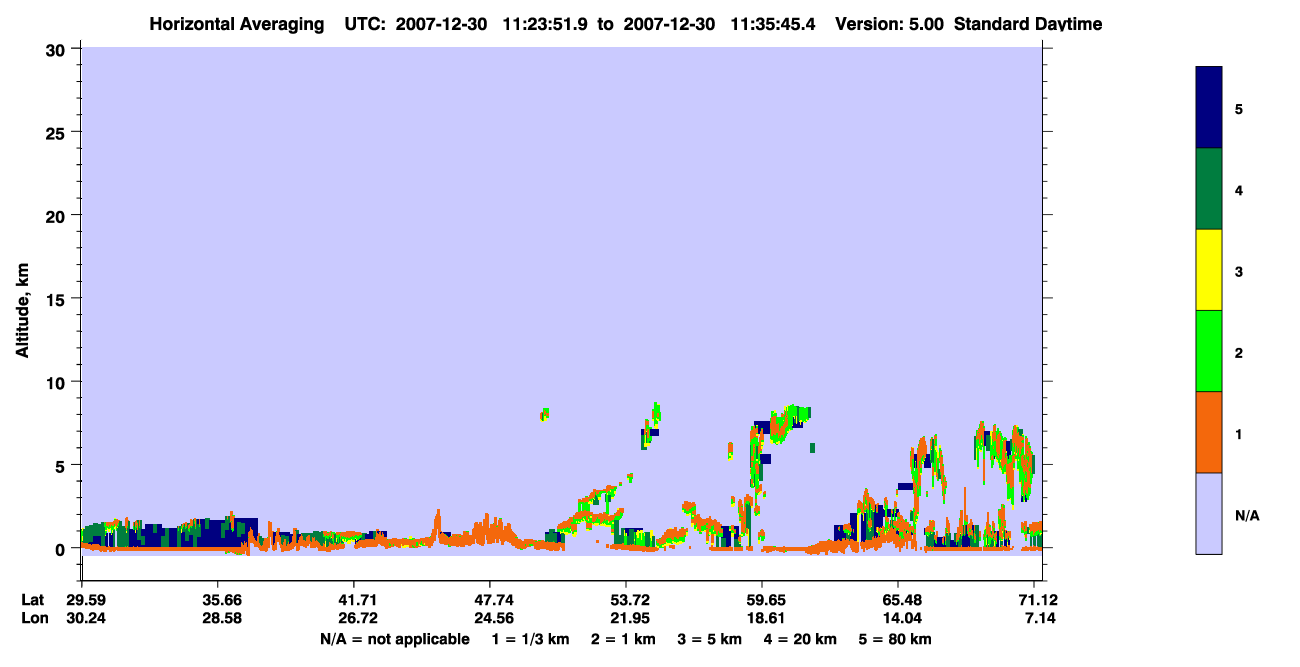Click legend text '3 = 5 km'
This screenshot has width=1300, height=667.
[709, 639]
